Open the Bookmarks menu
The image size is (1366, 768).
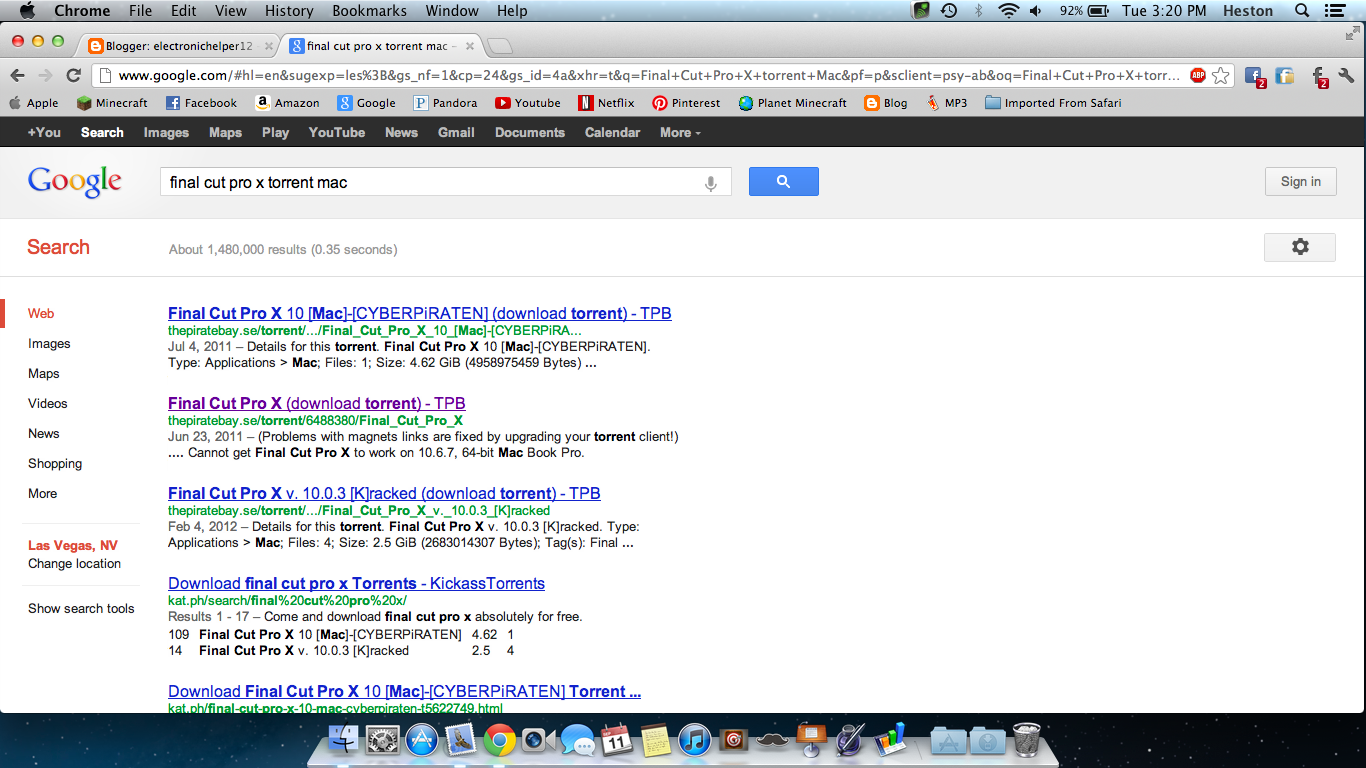tap(369, 11)
